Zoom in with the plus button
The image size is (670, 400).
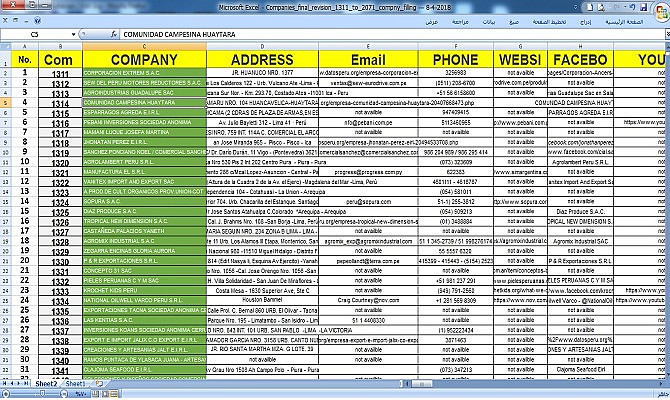pyautogui.click(x=6, y=394)
